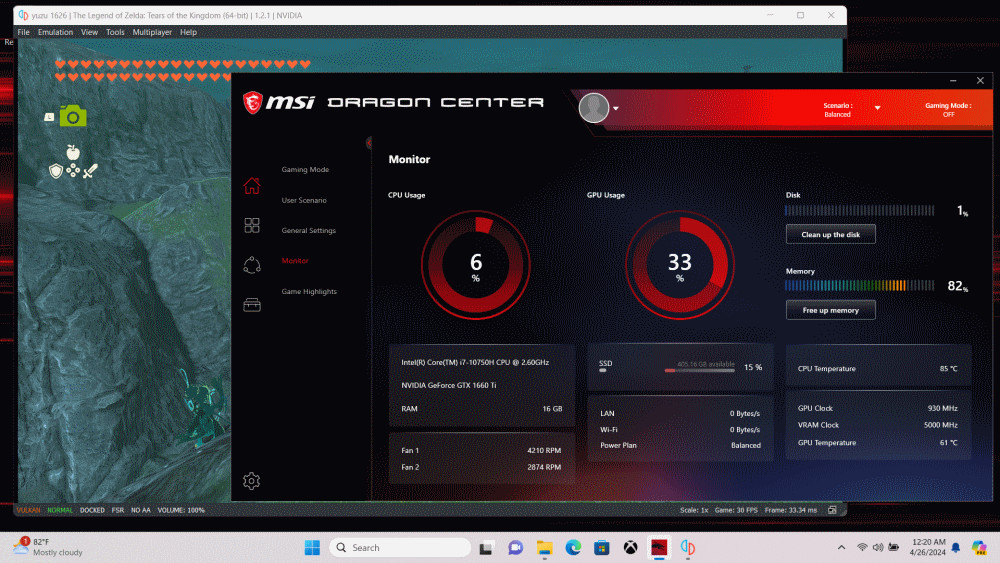Click VOLUME: 100% in yuzu status bar

(181, 510)
